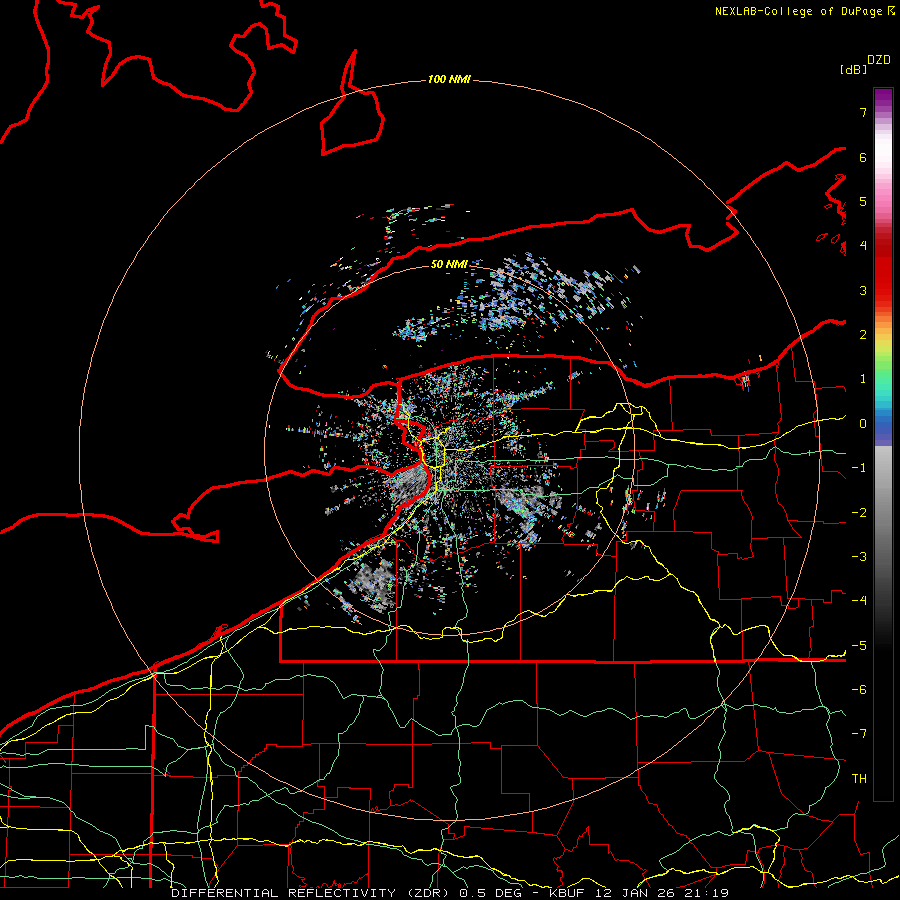Viewport: 900px width, 900px height.
Task: Click the 6 dB legend value
Action: [863, 157]
